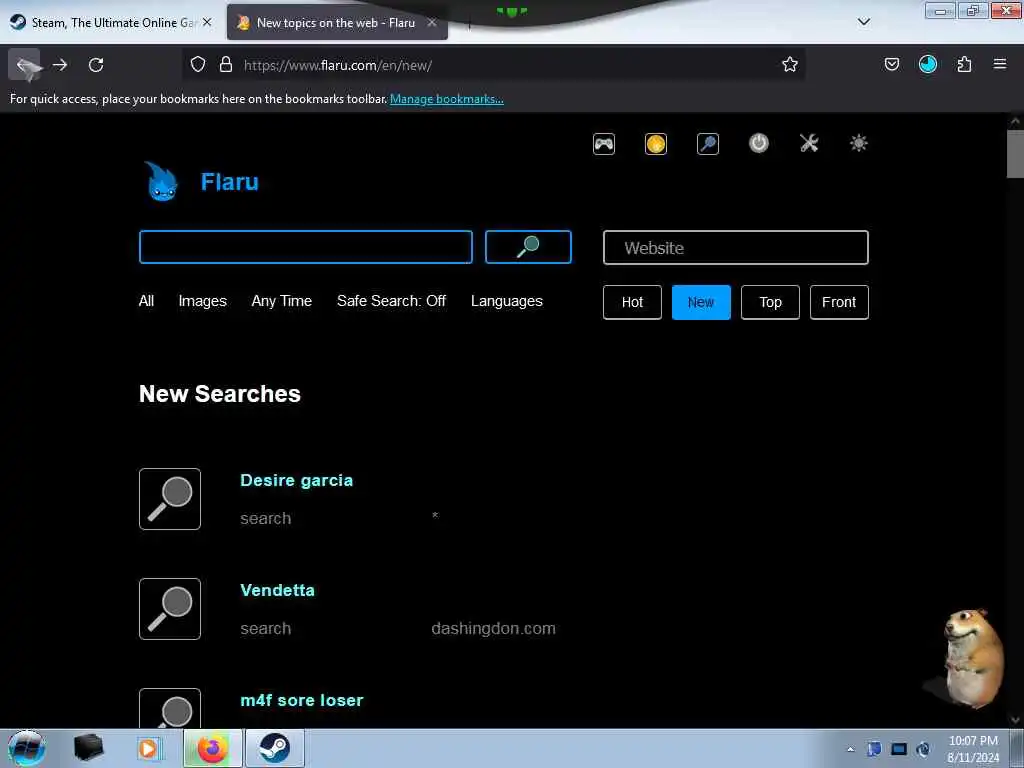Open the Vendetta search result
Viewport: 1024px width, 768px height.
[278, 590]
